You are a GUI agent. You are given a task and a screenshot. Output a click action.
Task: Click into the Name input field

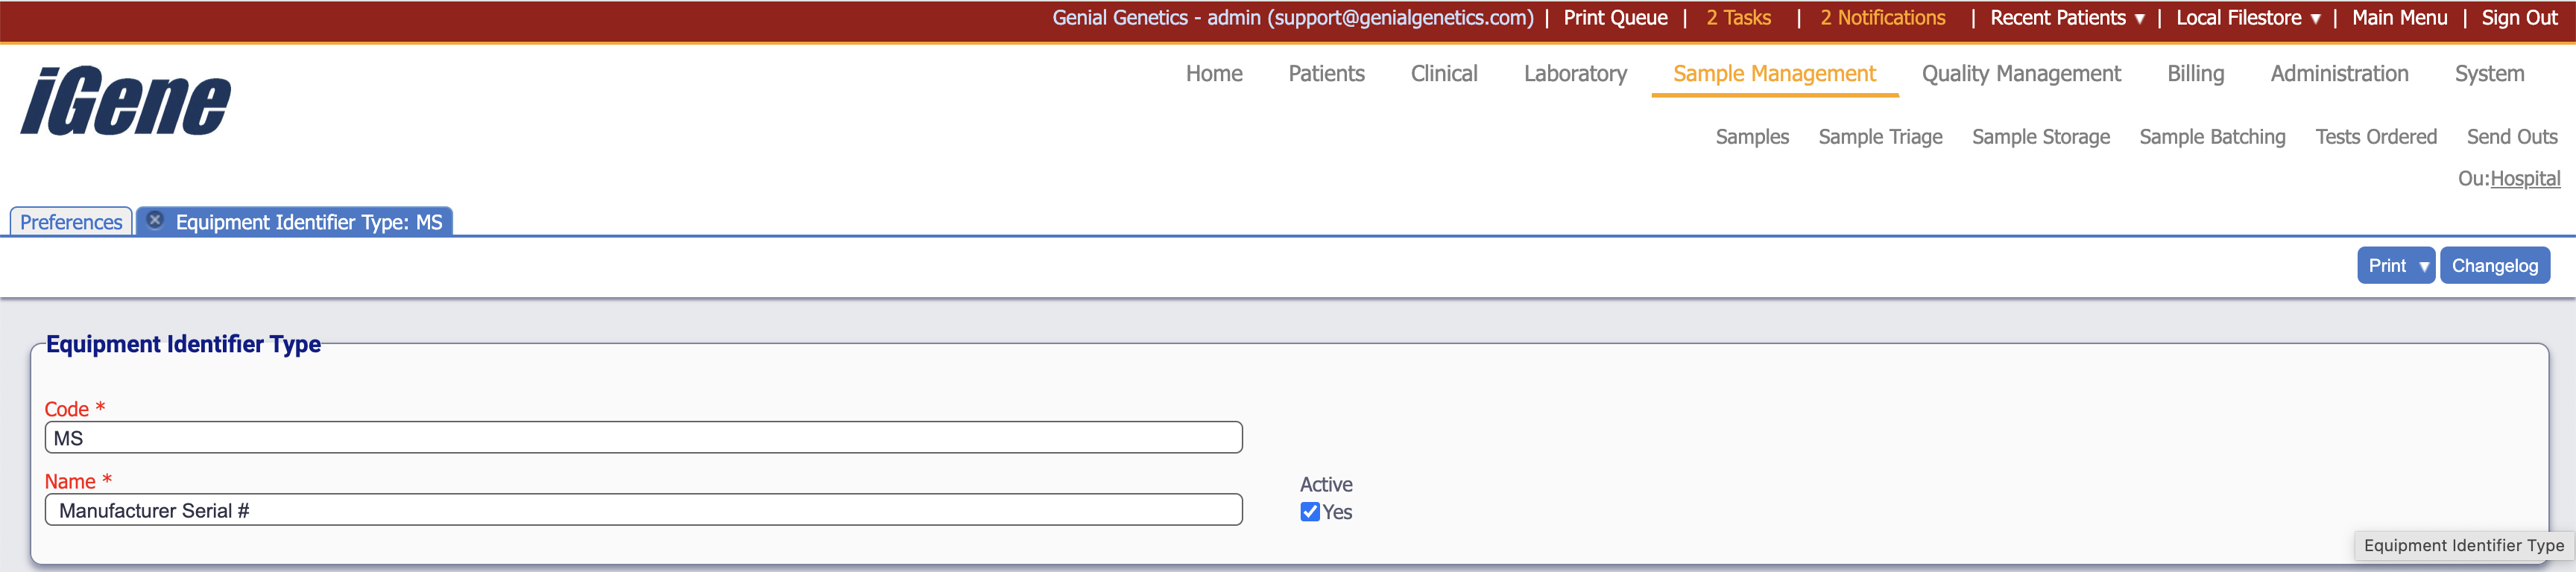click(x=643, y=510)
